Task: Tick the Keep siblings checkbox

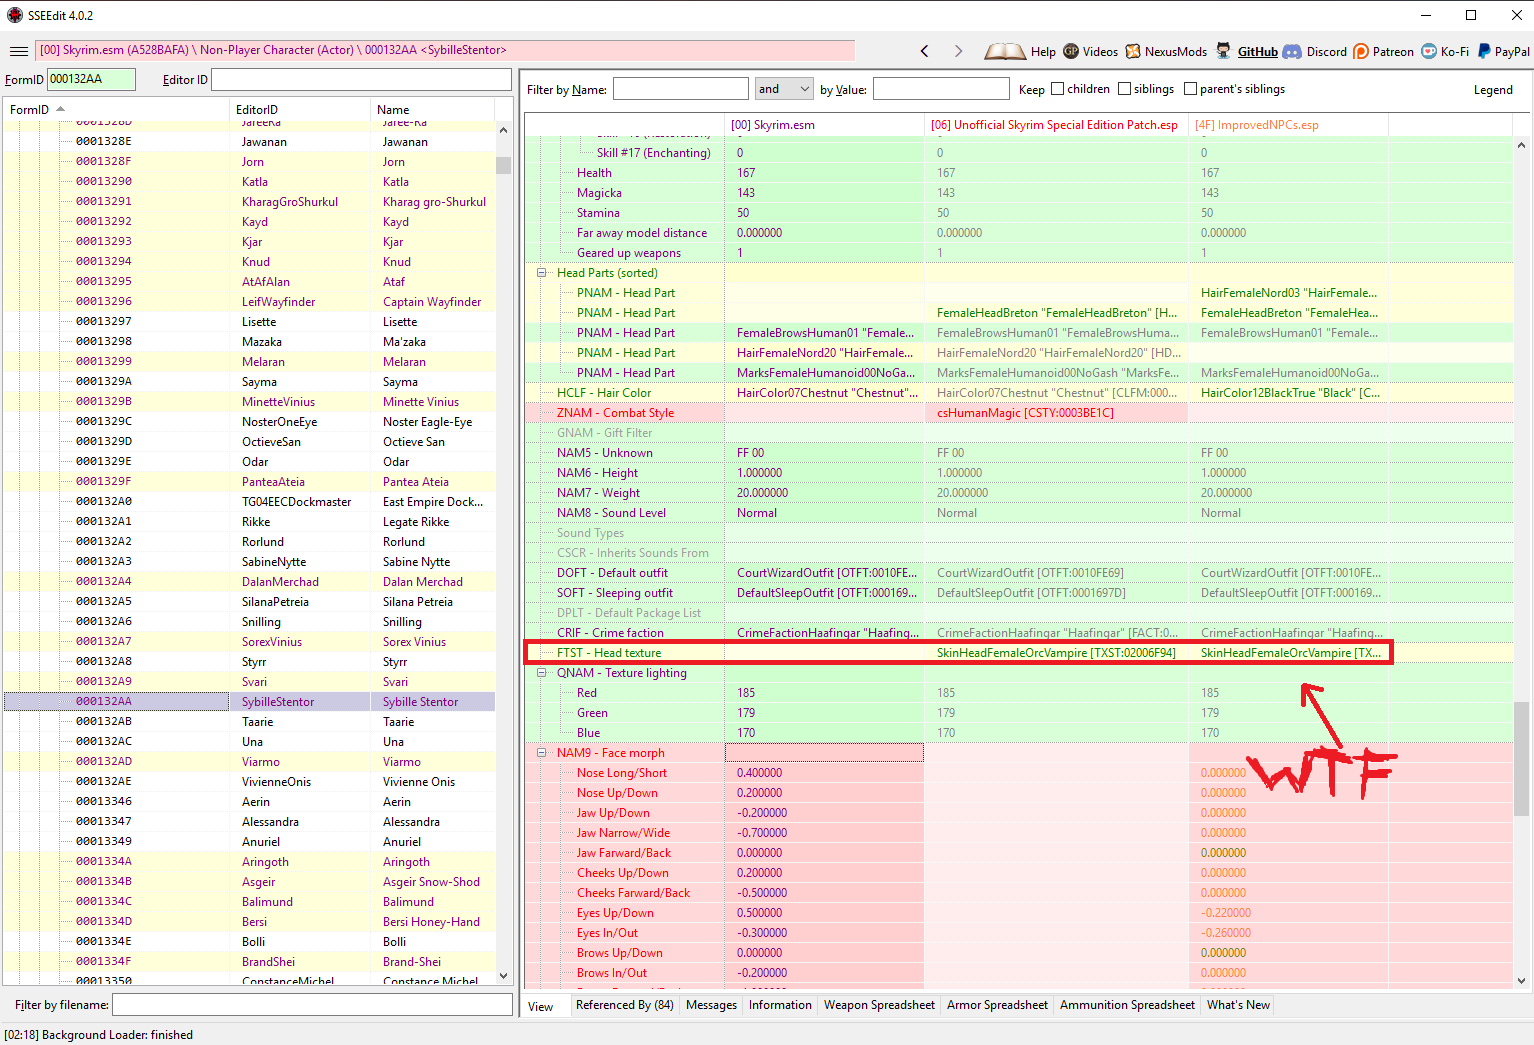Action: (x=1124, y=89)
